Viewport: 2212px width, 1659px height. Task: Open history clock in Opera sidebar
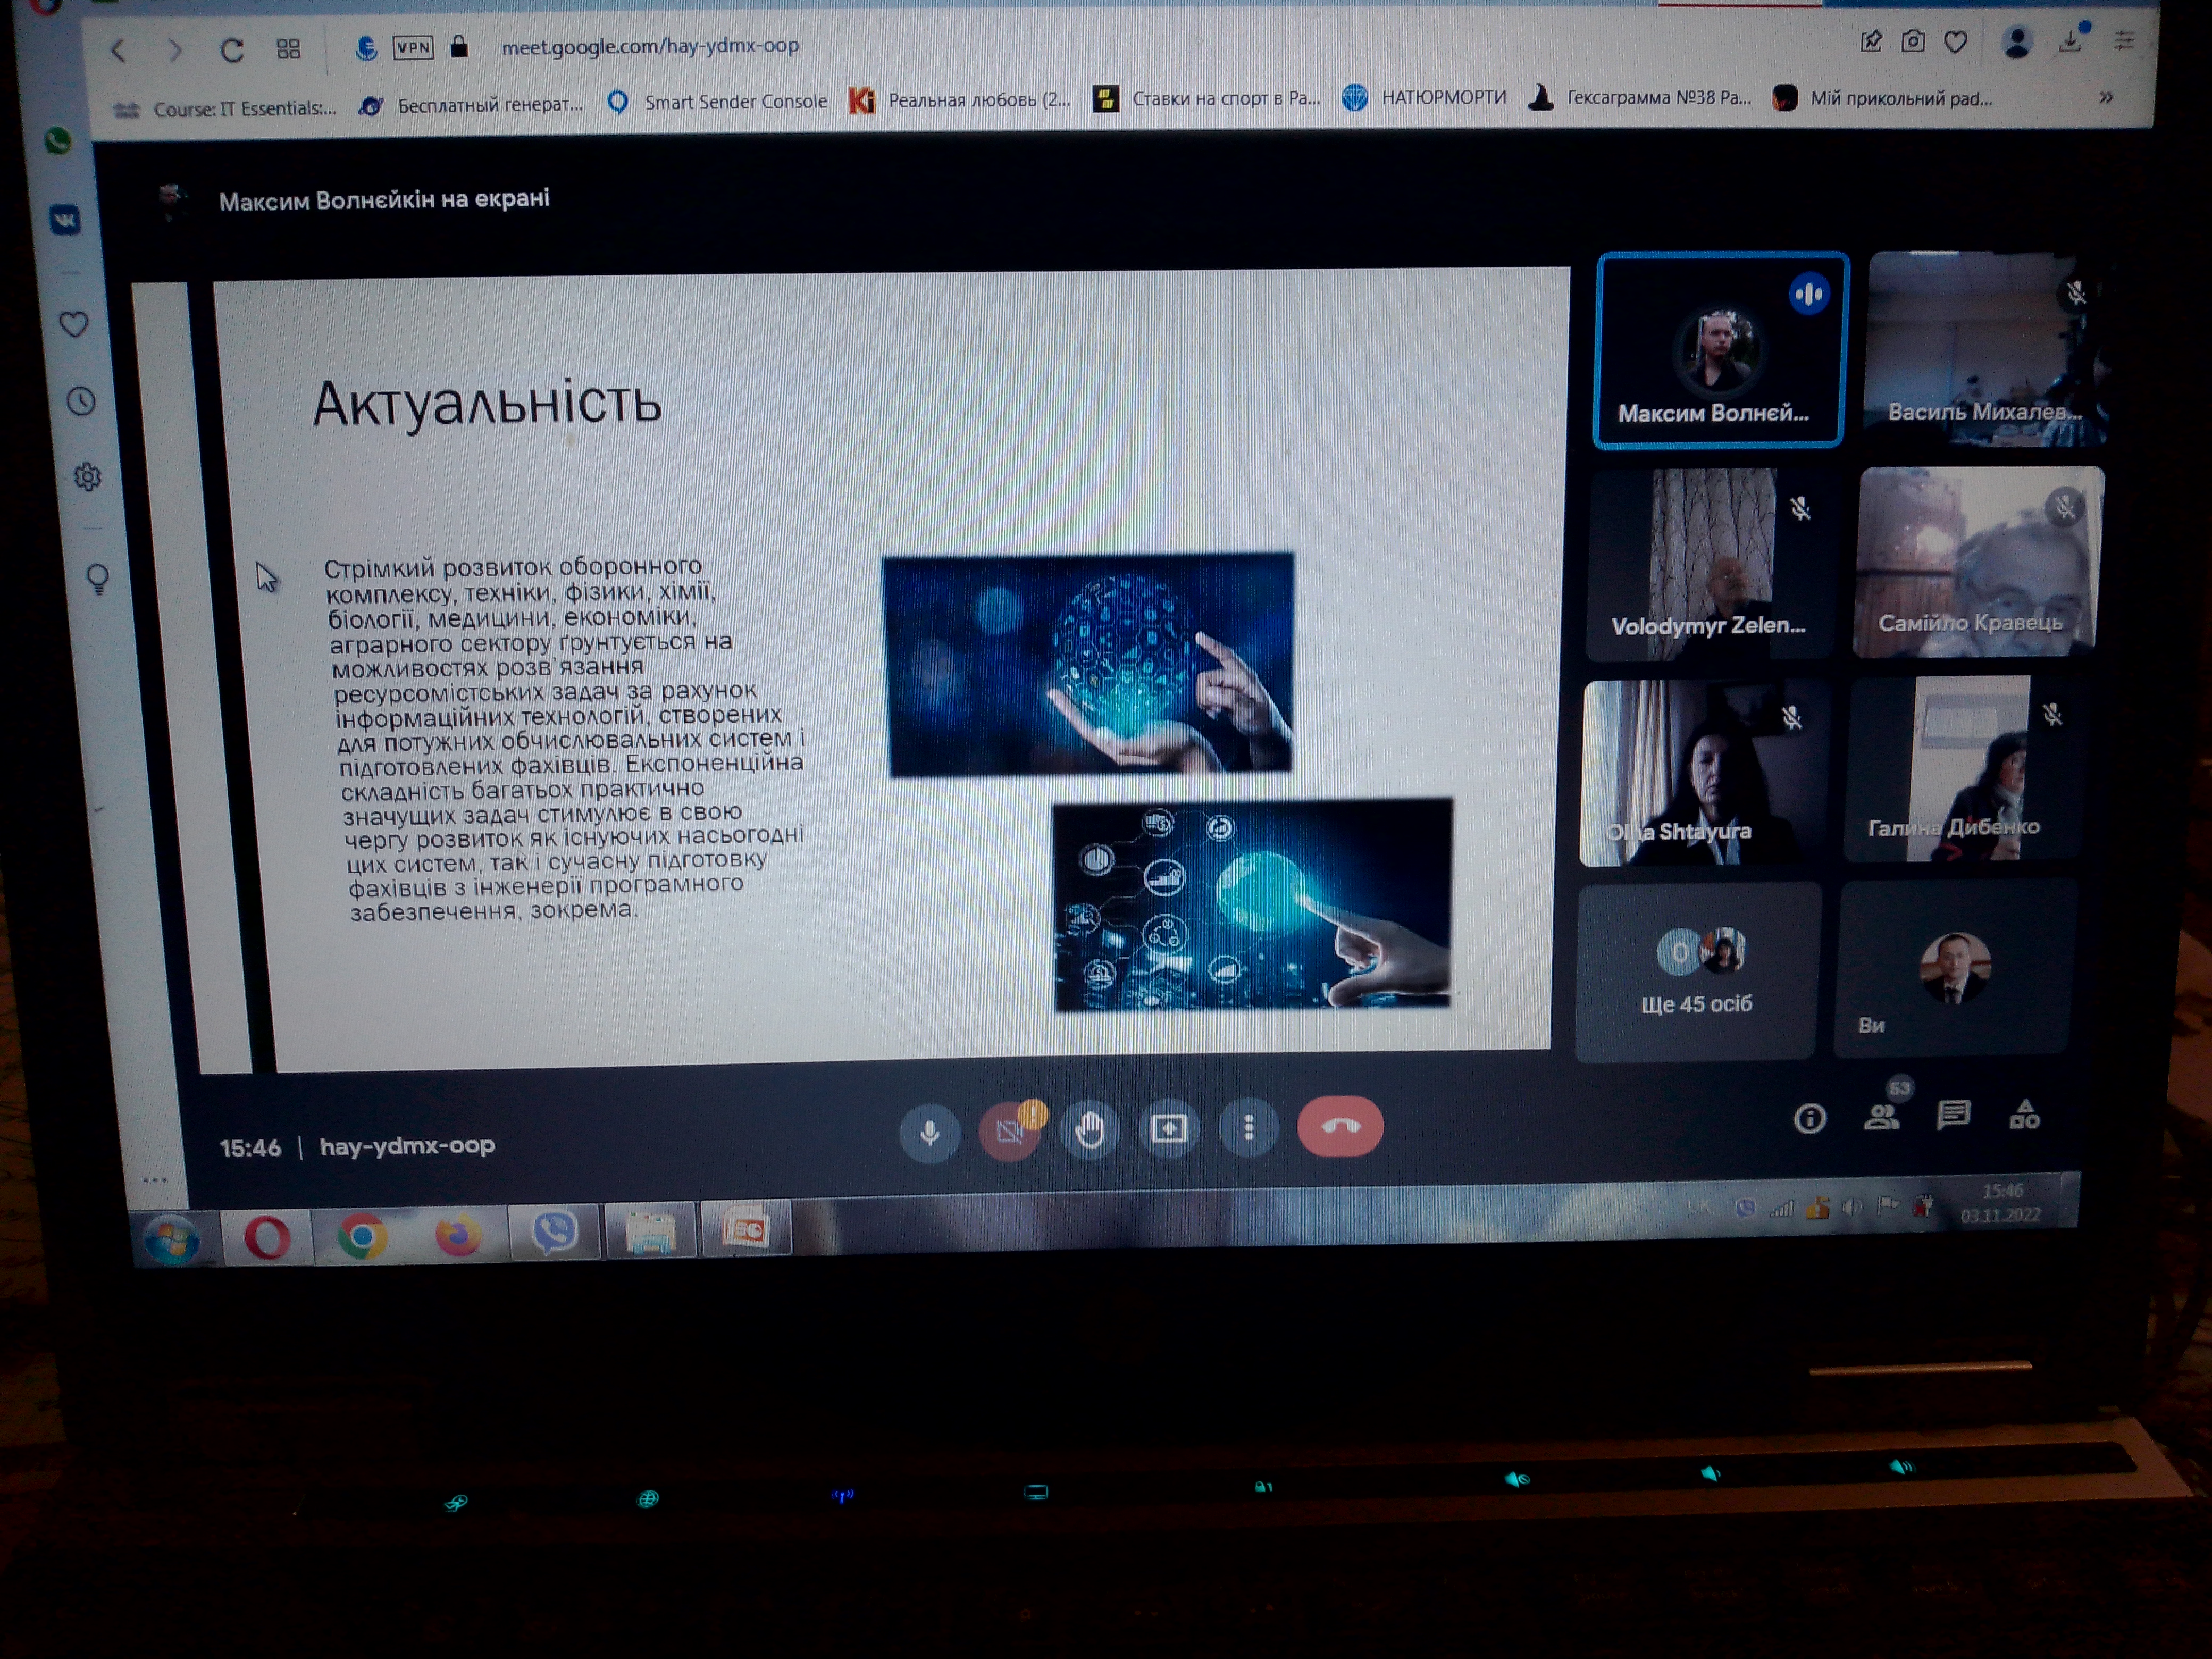point(81,401)
